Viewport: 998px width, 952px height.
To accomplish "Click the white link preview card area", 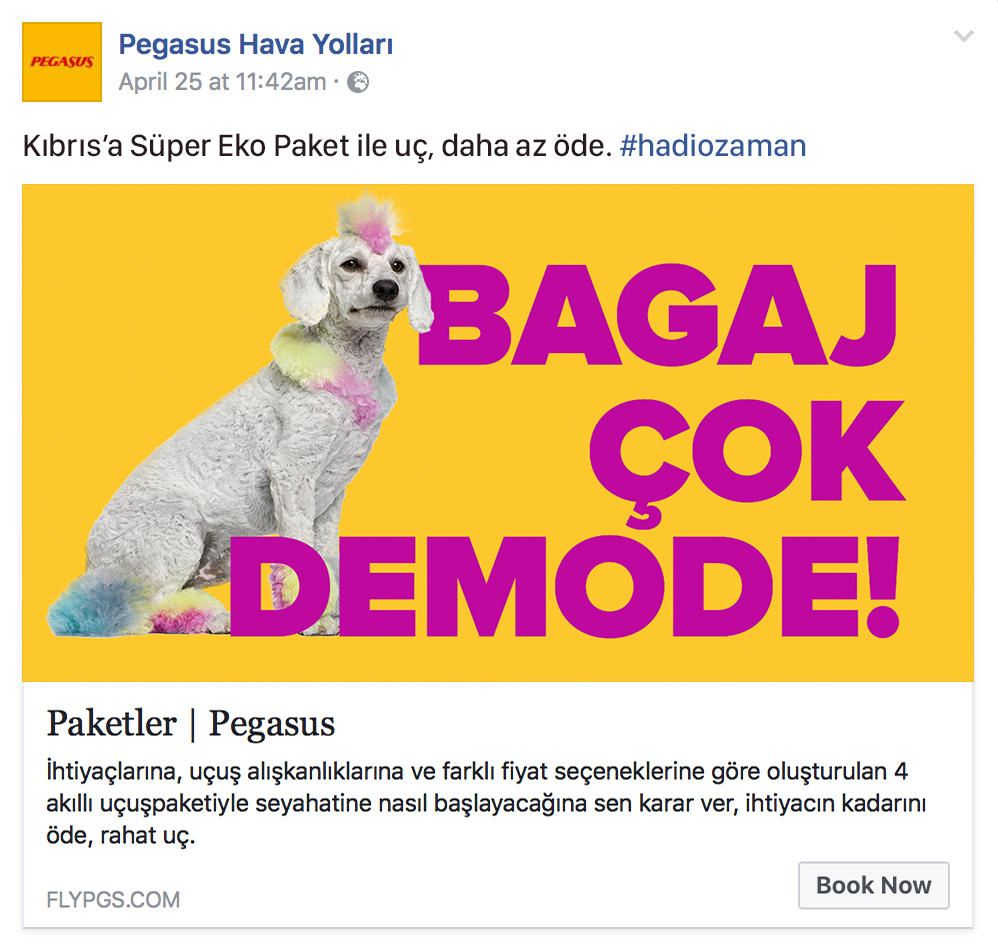I will pos(498,804).
